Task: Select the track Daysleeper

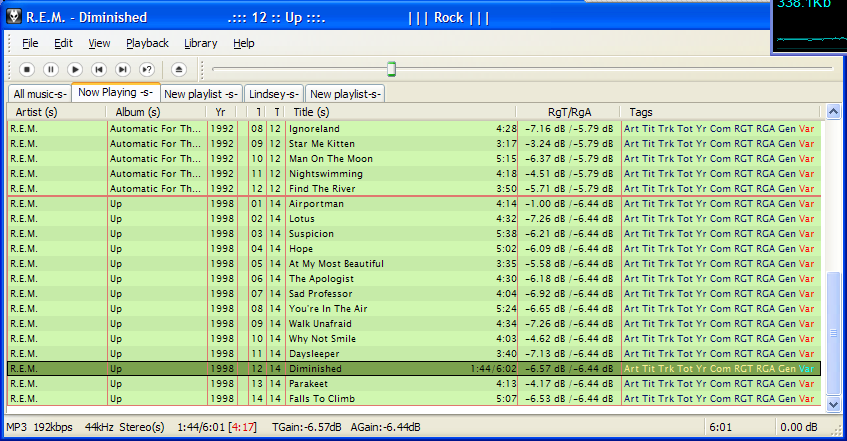Action: point(414,354)
